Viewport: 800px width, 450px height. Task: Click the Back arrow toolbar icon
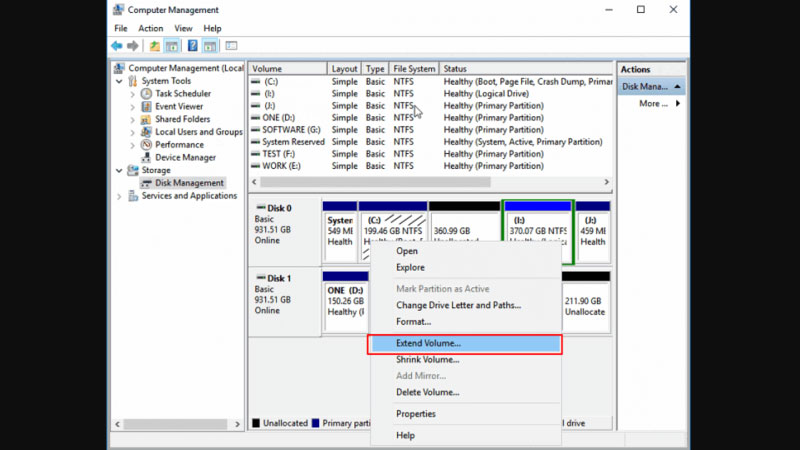(x=117, y=46)
